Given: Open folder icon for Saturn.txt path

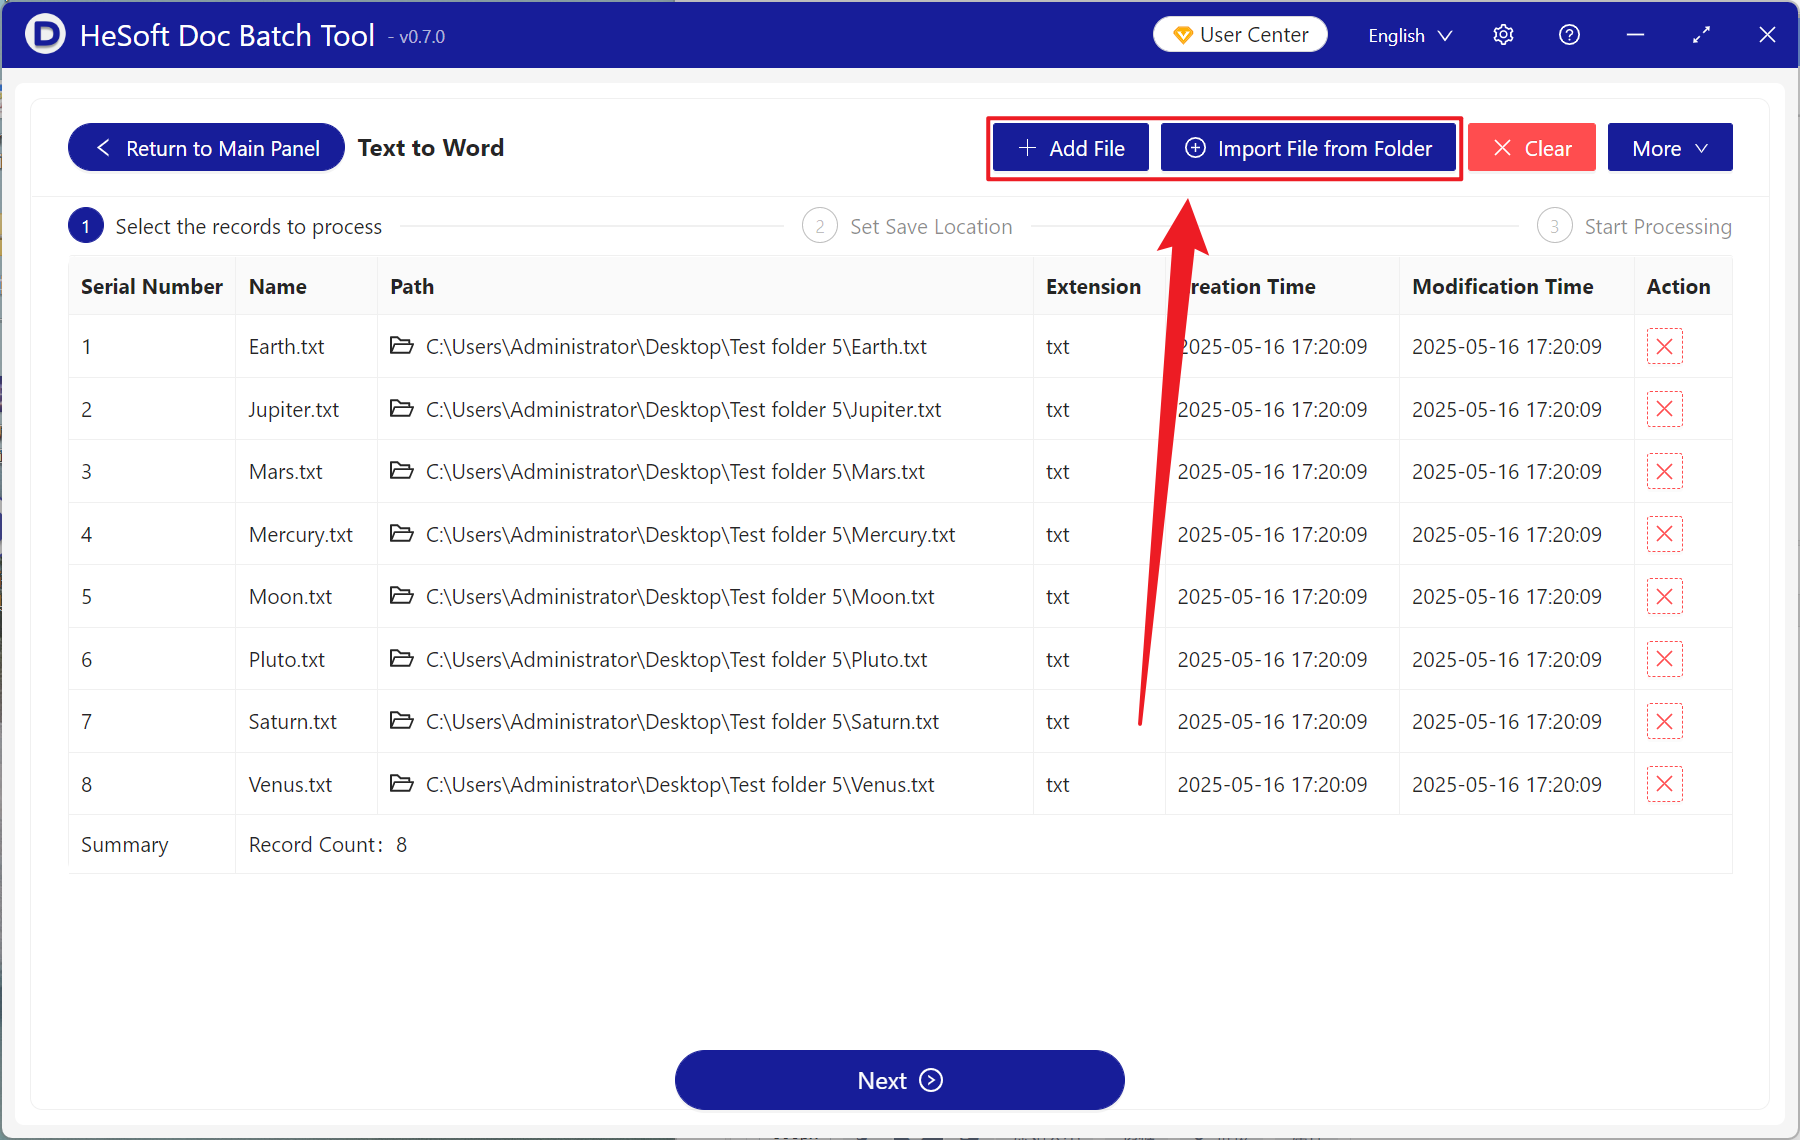Looking at the screenshot, I should pos(402,721).
